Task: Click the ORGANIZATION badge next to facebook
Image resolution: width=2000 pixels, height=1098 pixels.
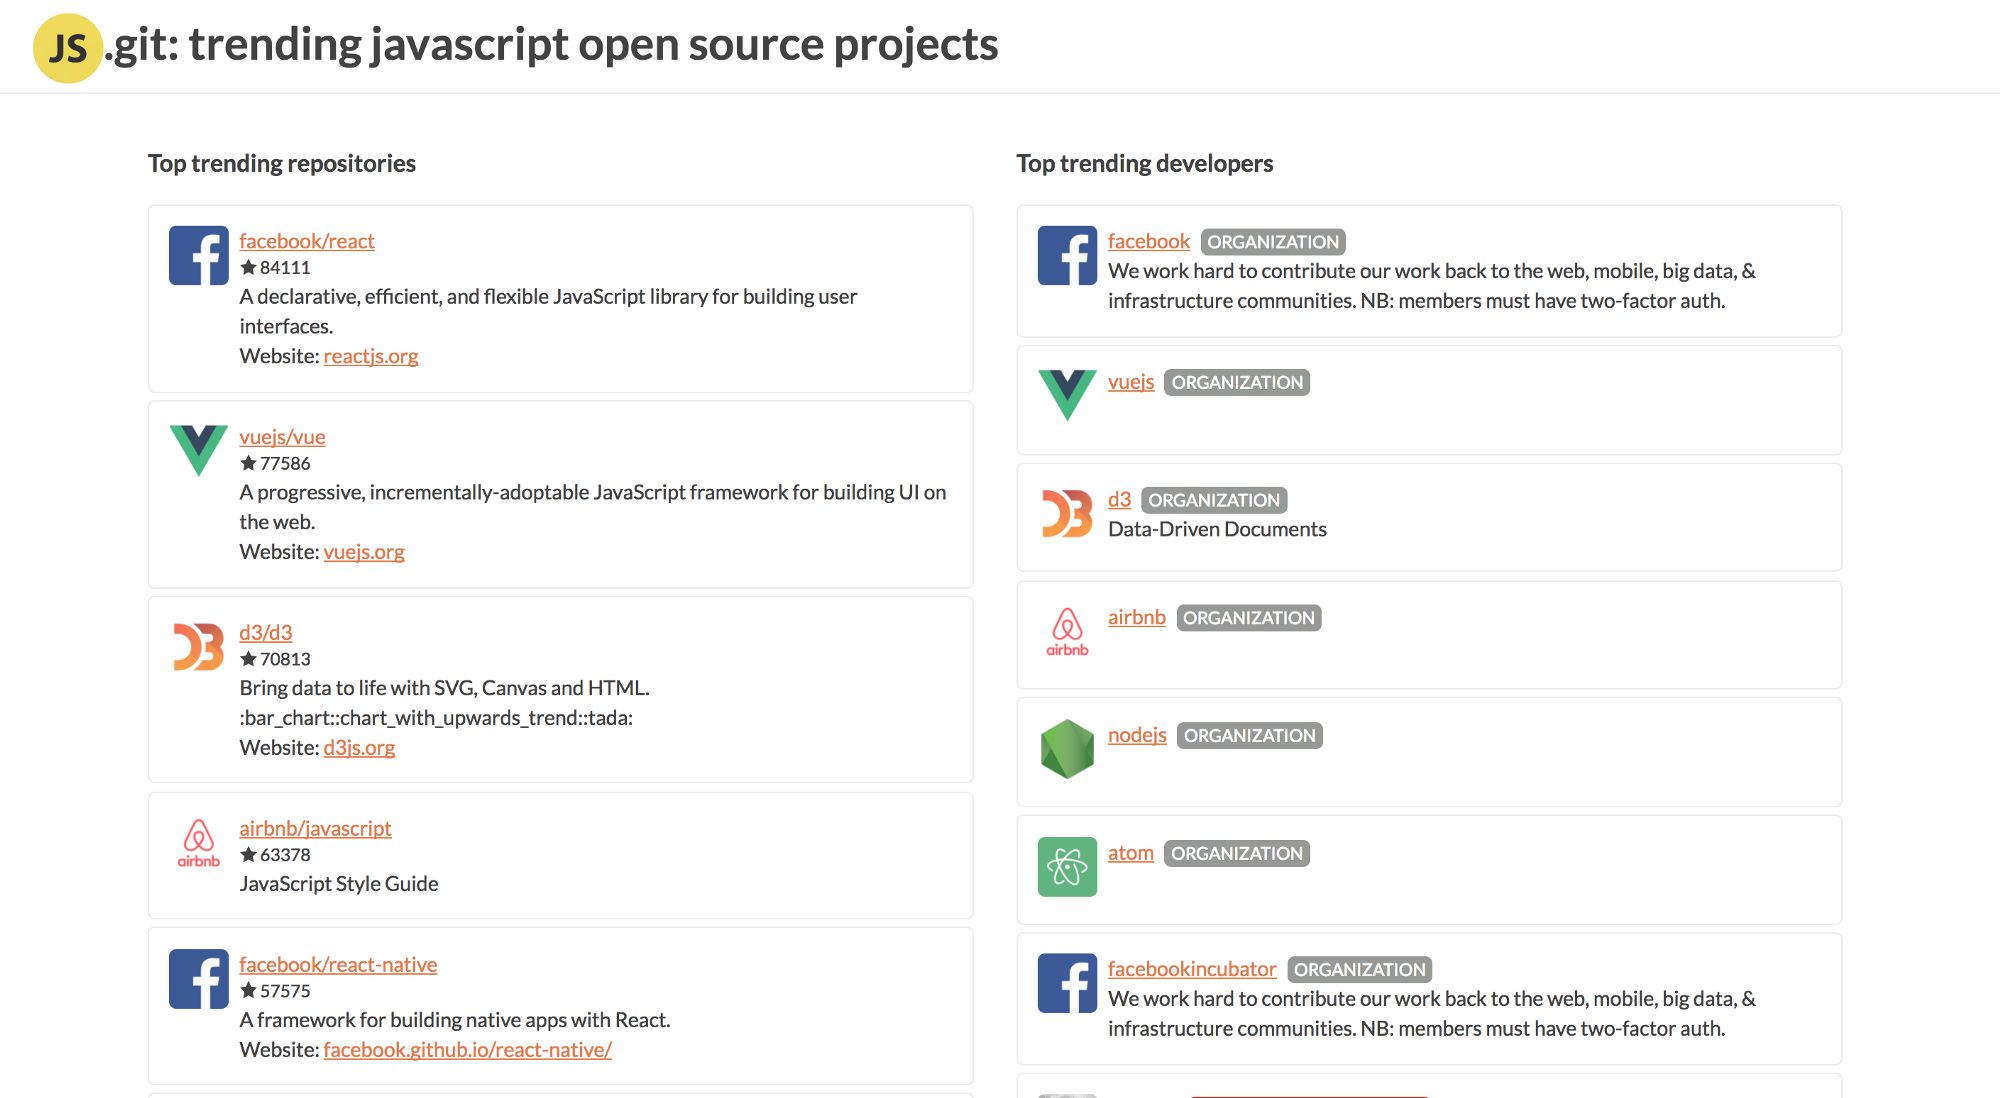Action: coord(1273,242)
